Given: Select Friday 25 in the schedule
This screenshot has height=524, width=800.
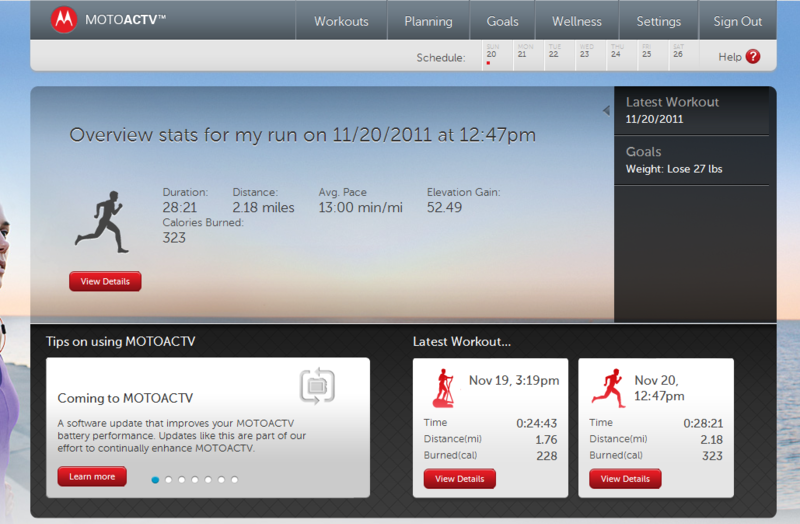Looking at the screenshot, I should pos(653,55).
